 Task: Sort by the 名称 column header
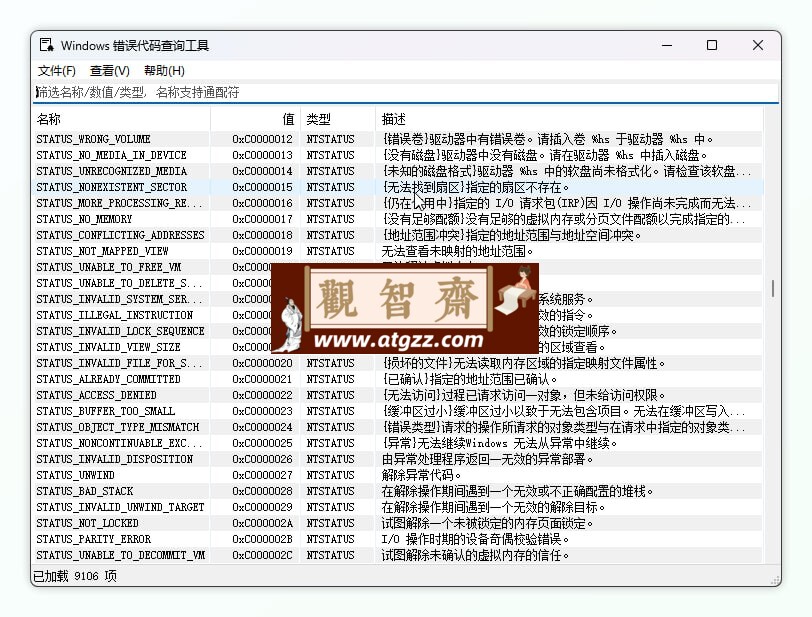pyautogui.click(x=122, y=119)
